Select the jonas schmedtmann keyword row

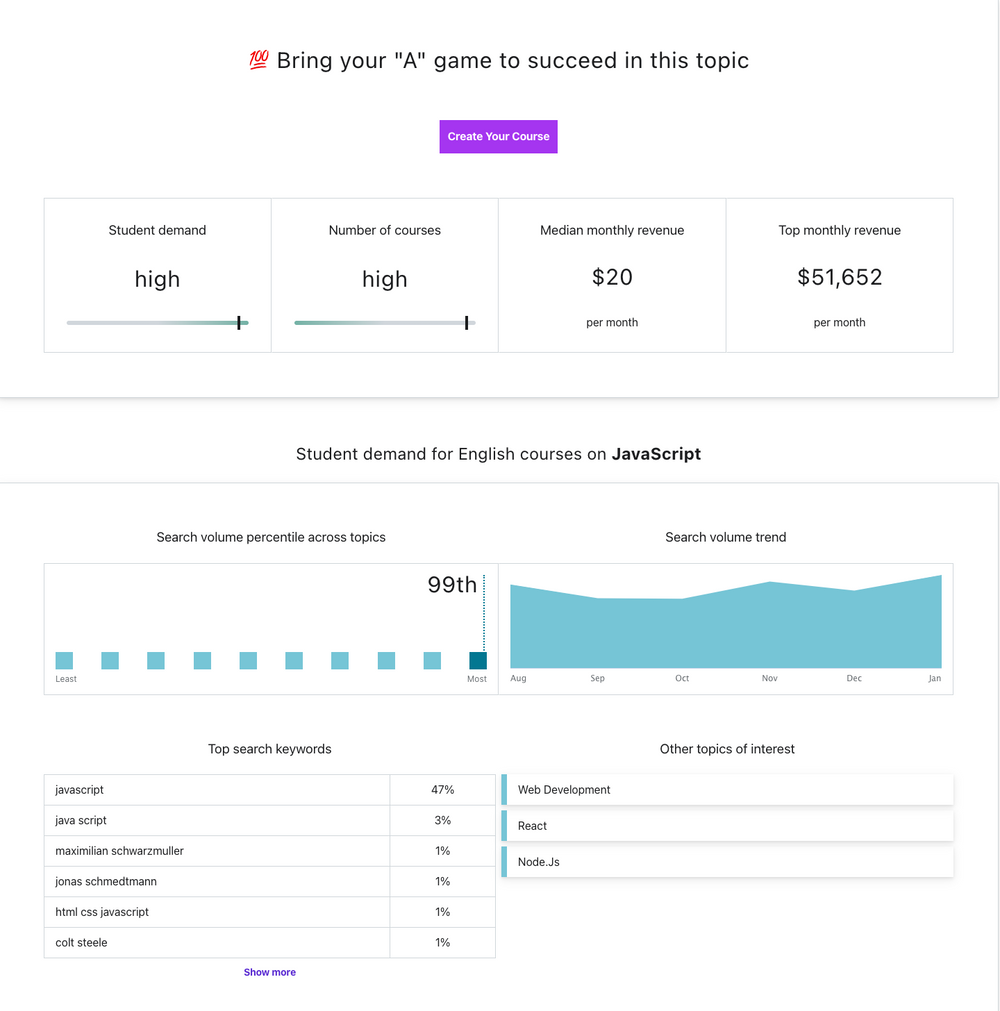coord(216,881)
